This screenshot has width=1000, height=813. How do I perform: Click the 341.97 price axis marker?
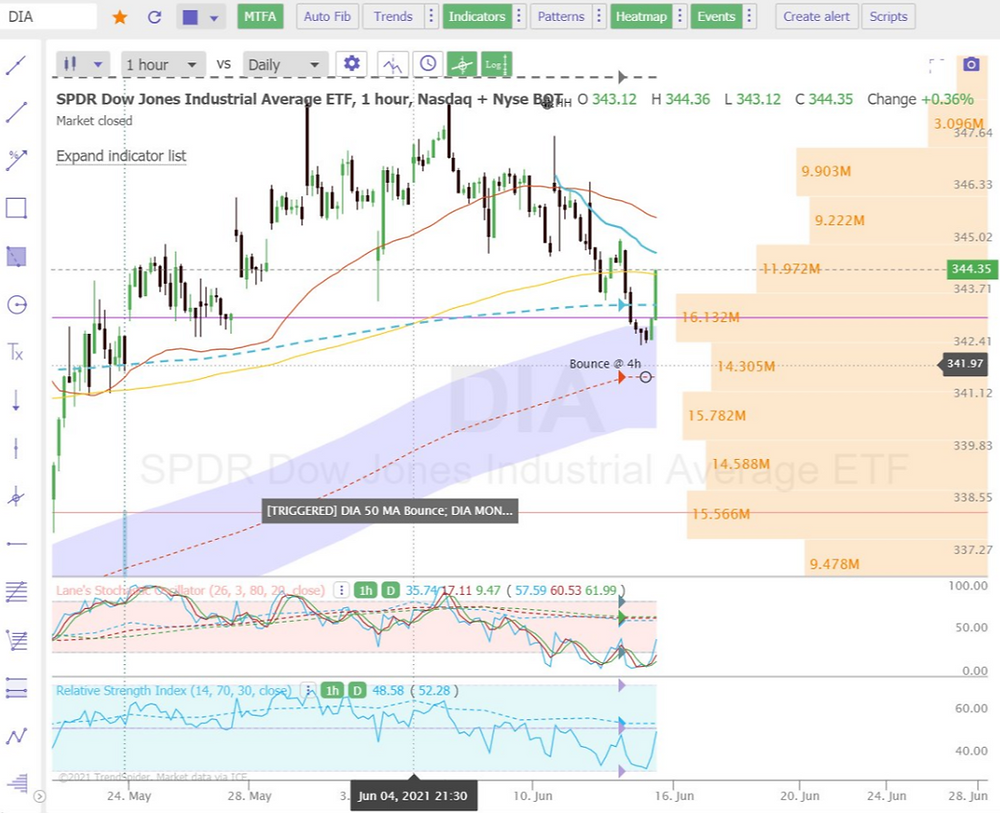coord(965,363)
